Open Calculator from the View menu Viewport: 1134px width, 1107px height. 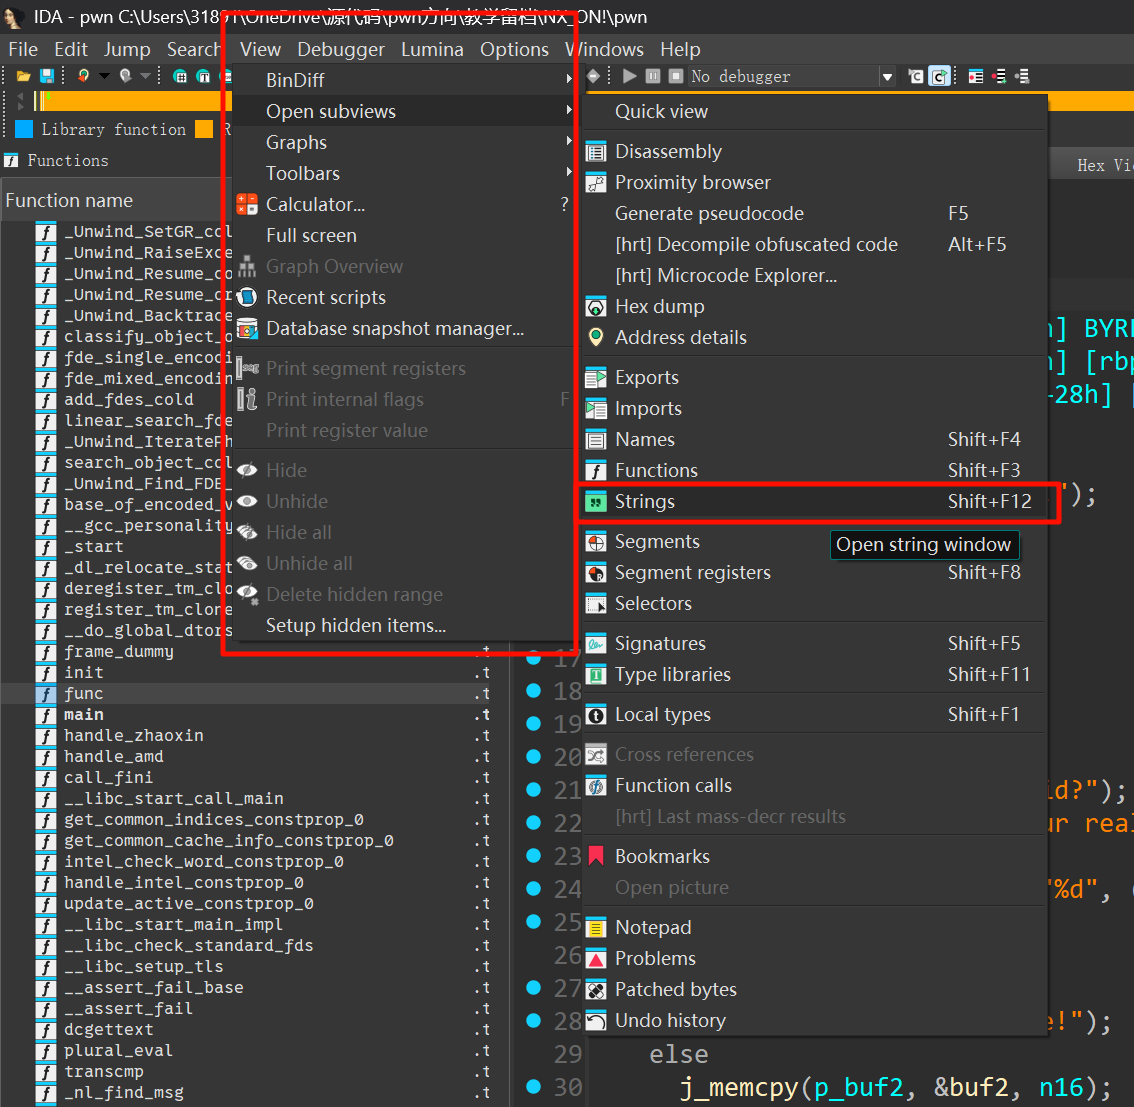coord(404,205)
